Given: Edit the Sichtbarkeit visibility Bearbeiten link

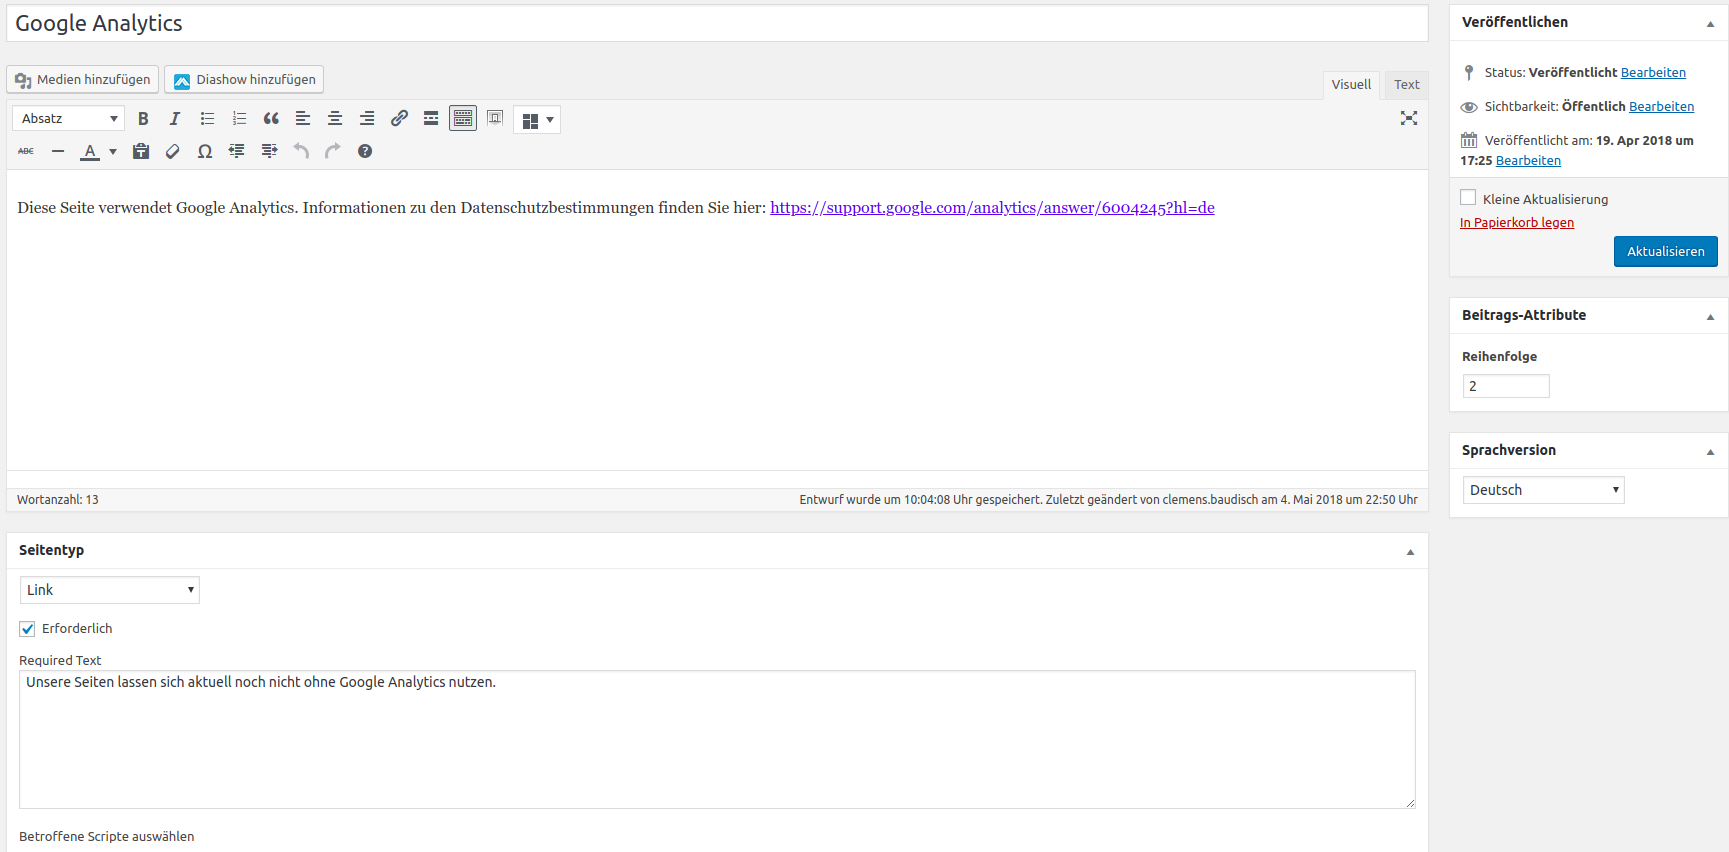Looking at the screenshot, I should pyautogui.click(x=1661, y=106).
